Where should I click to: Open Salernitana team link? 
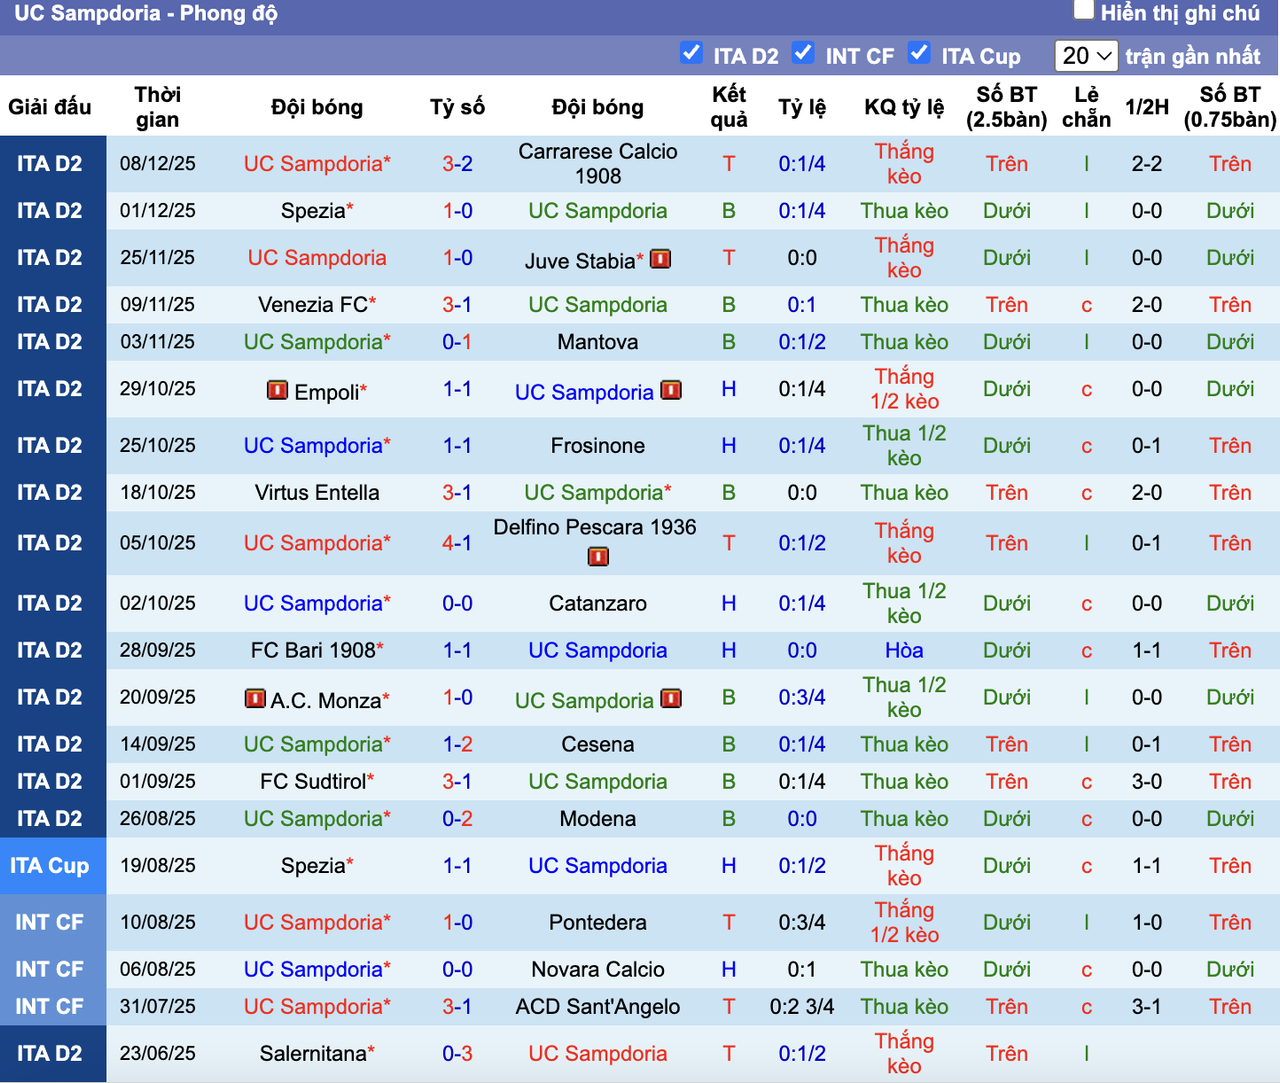click(313, 1054)
